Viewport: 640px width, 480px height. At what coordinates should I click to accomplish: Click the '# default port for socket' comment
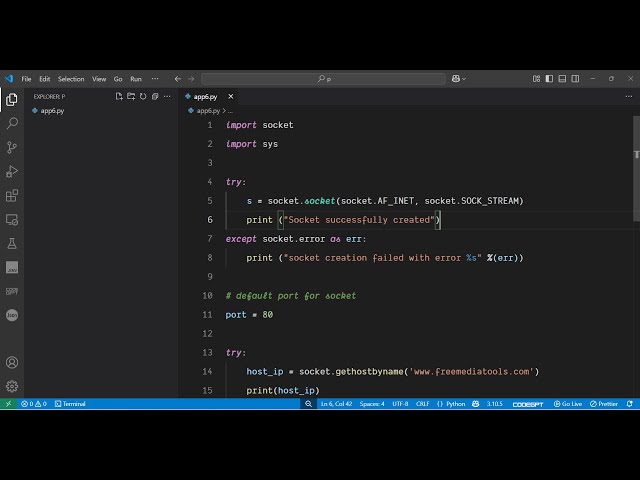coord(291,296)
